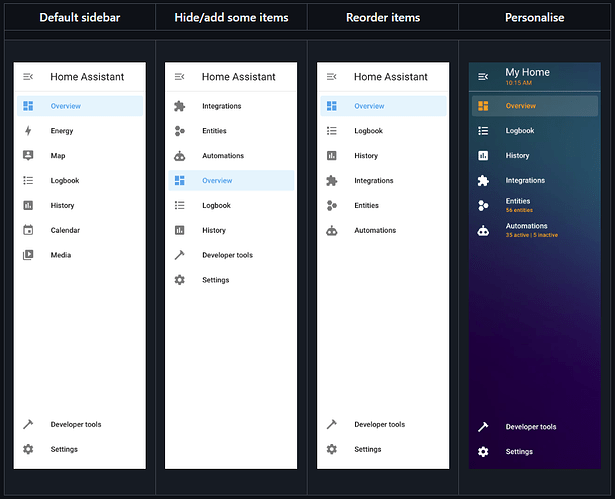The image size is (615, 499).
Task: Click Automations robot icon in Hide/add sidebar
Action: (x=180, y=156)
